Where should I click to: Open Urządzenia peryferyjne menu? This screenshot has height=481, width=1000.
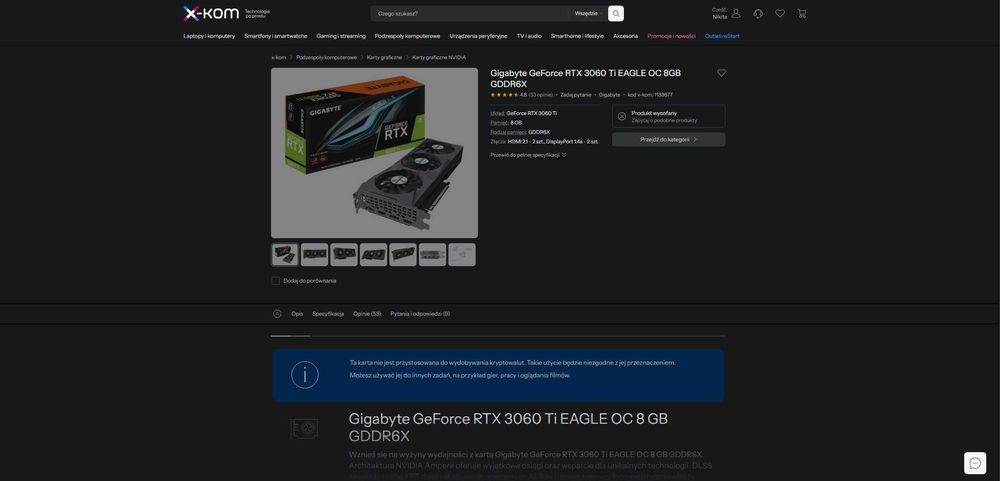click(x=478, y=36)
